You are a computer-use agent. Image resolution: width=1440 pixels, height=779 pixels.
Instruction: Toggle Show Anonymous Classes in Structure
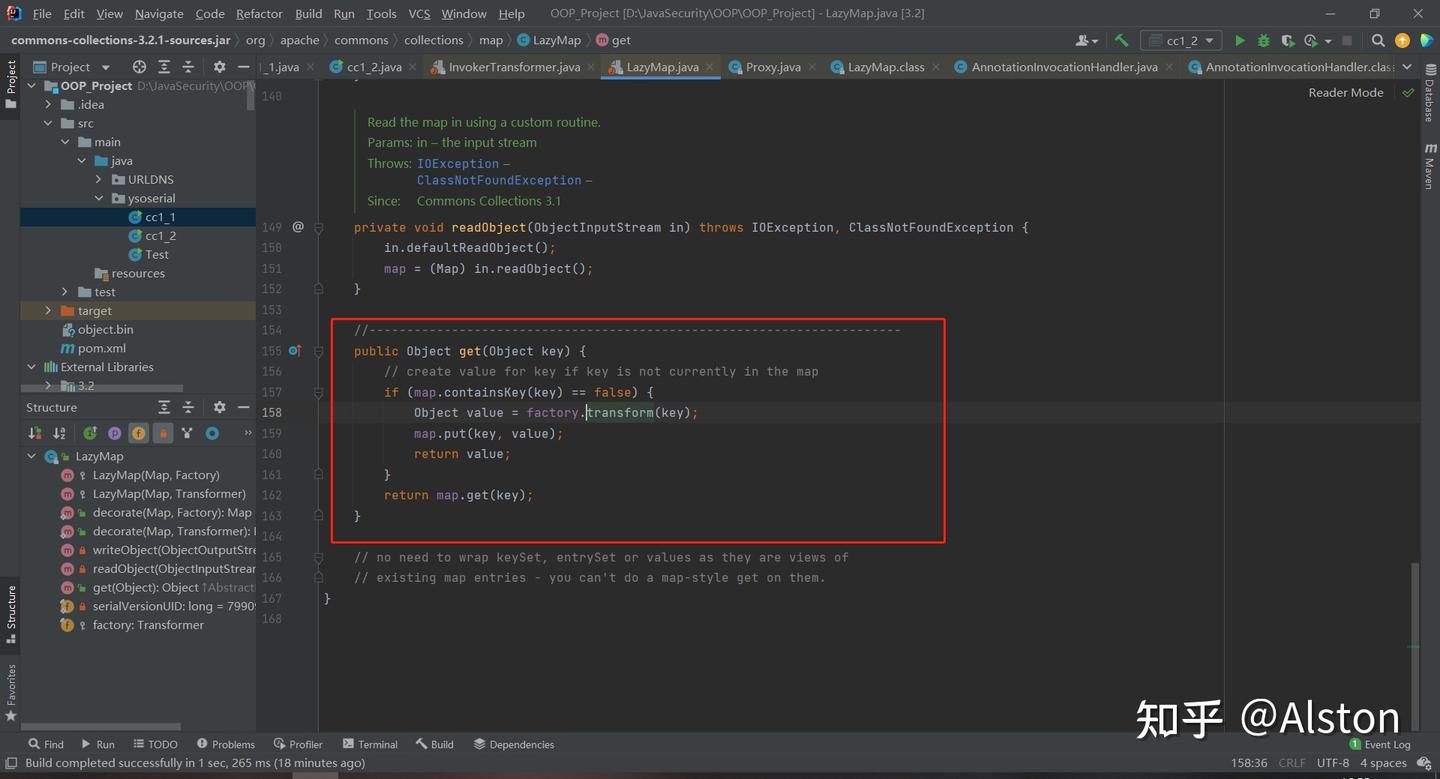point(187,433)
